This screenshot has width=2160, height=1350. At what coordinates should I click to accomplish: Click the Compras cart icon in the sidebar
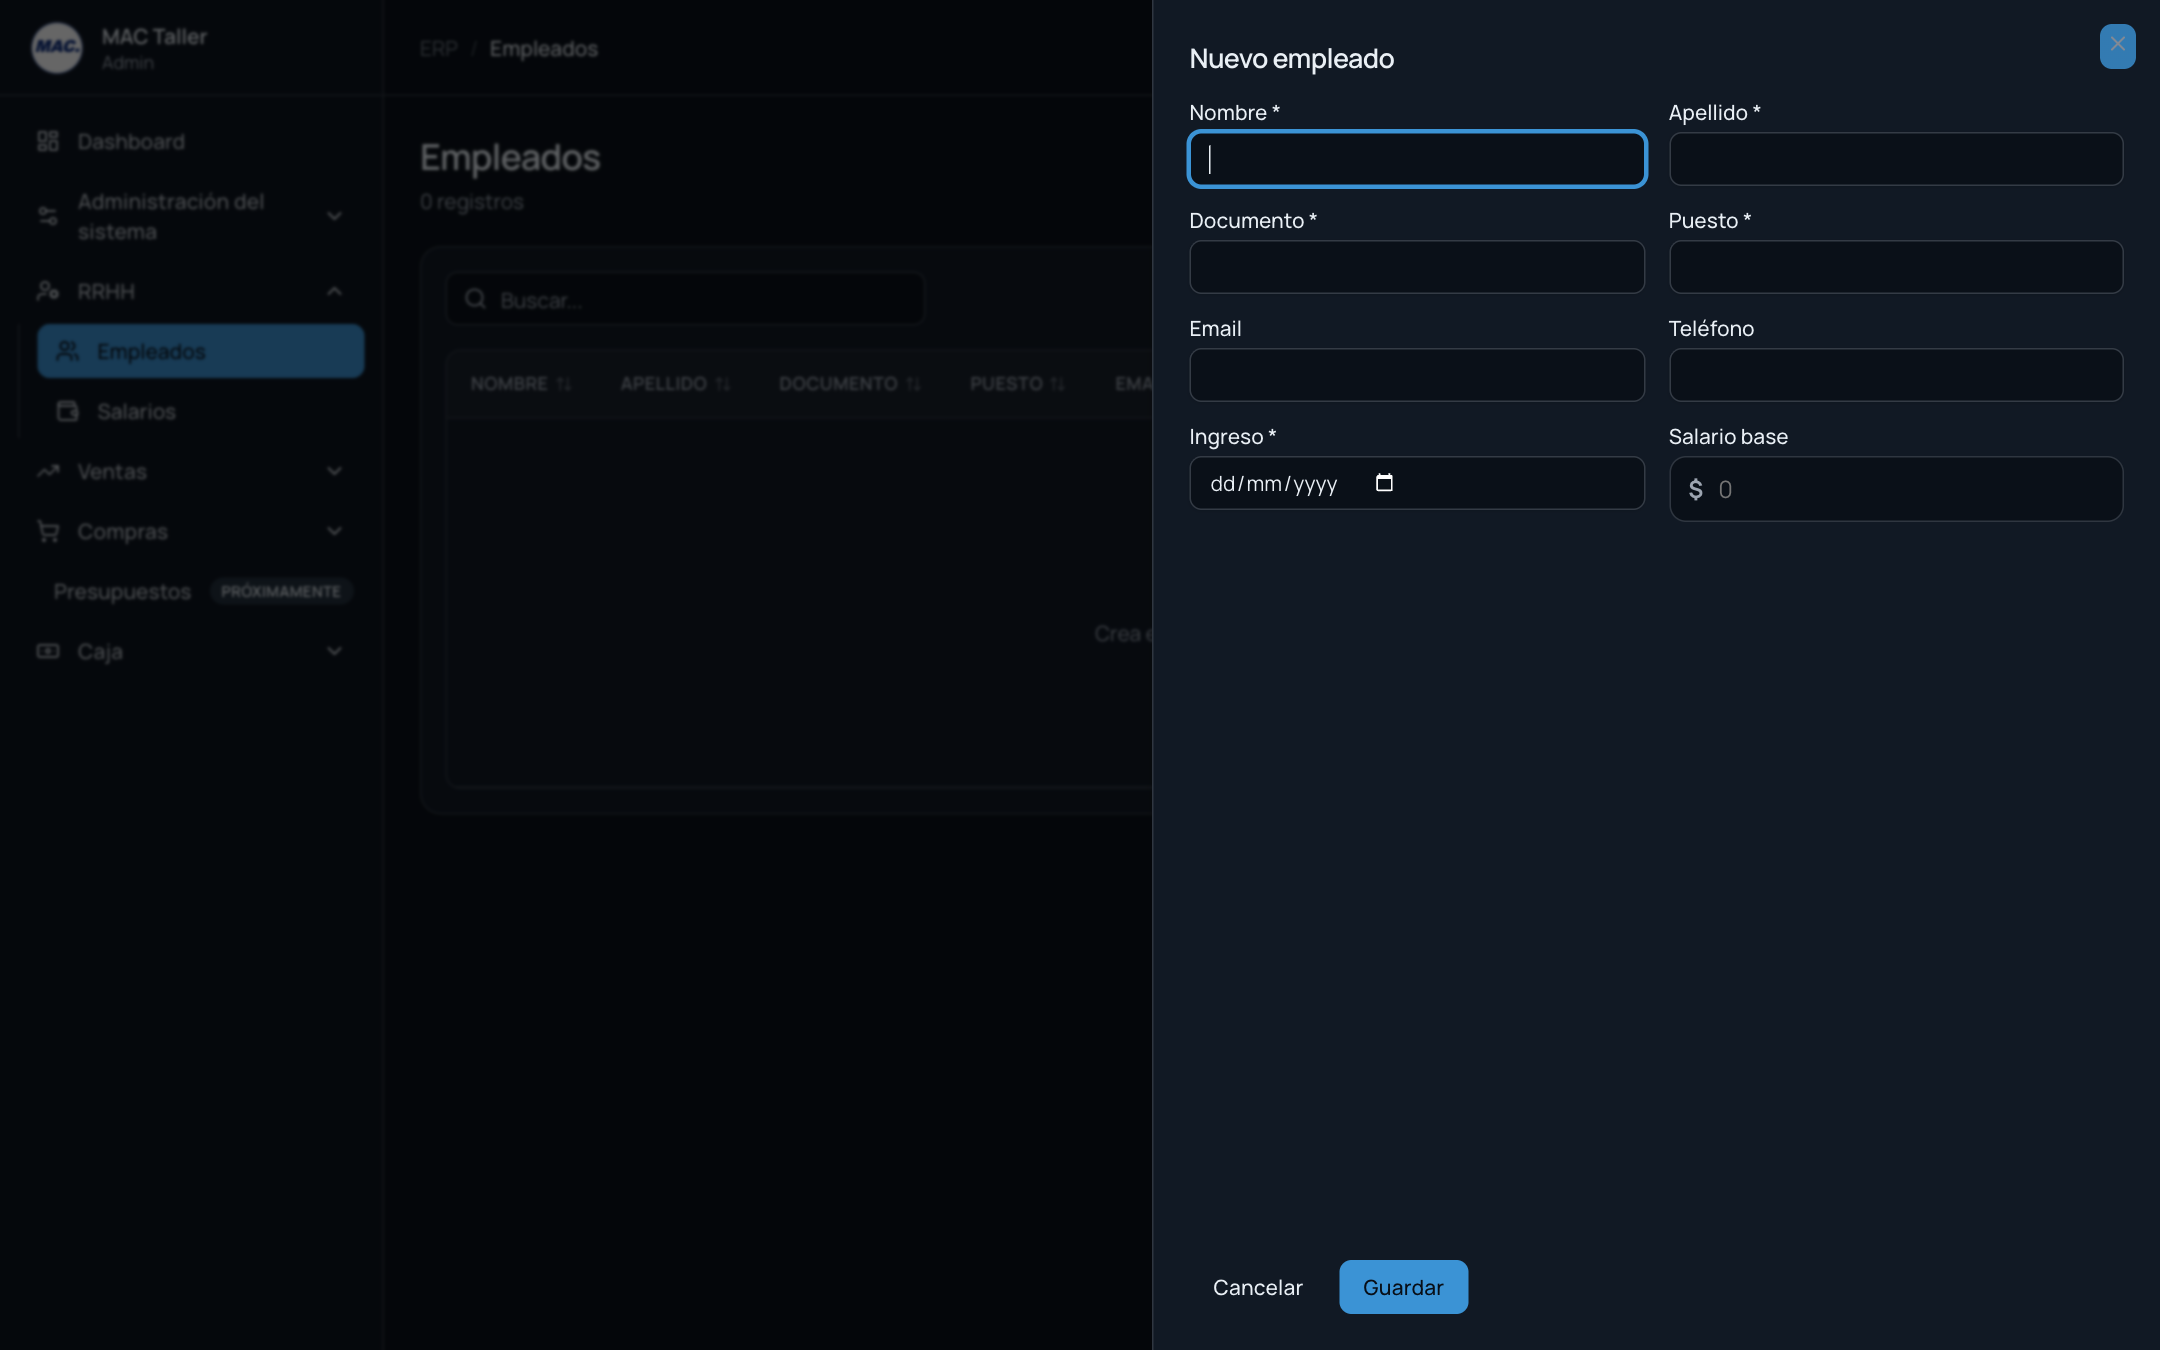[48, 531]
